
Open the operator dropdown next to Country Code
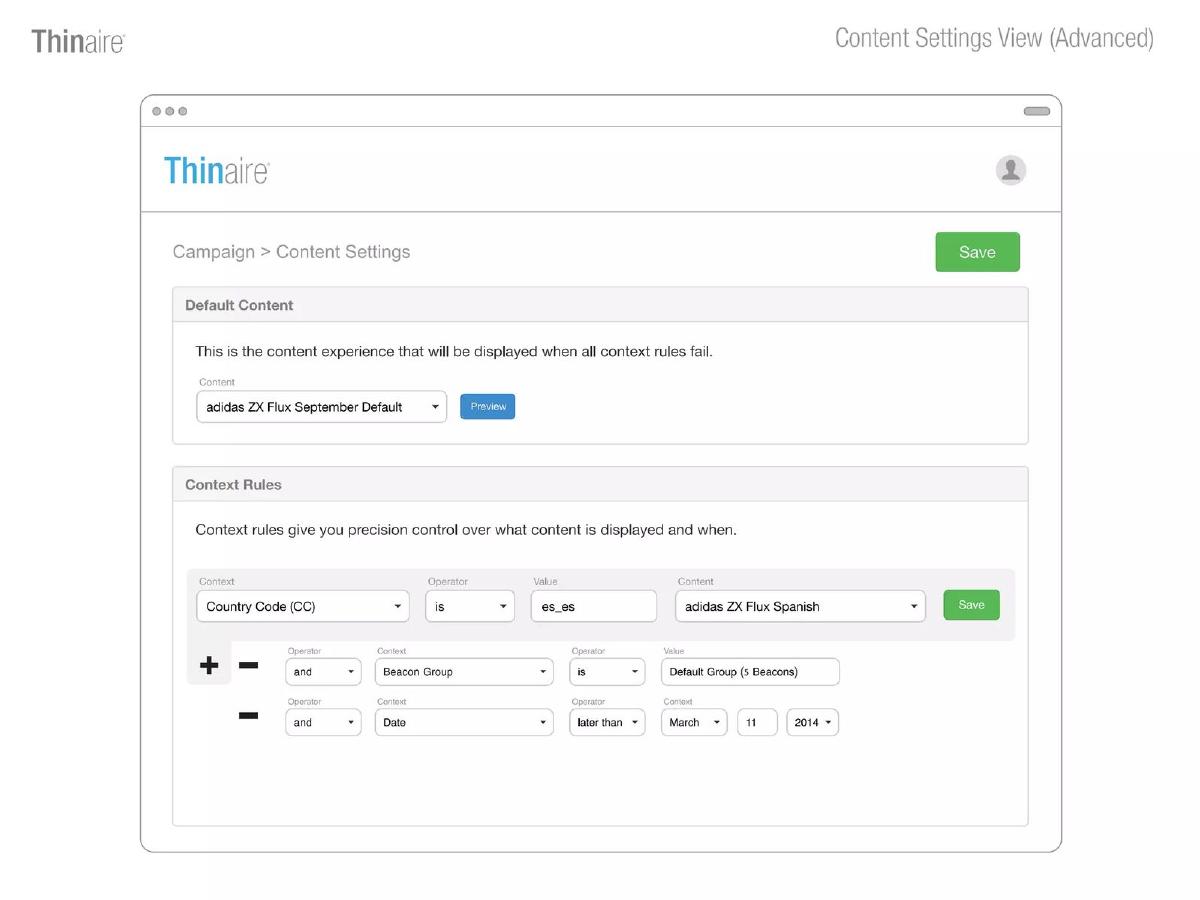(x=470, y=606)
